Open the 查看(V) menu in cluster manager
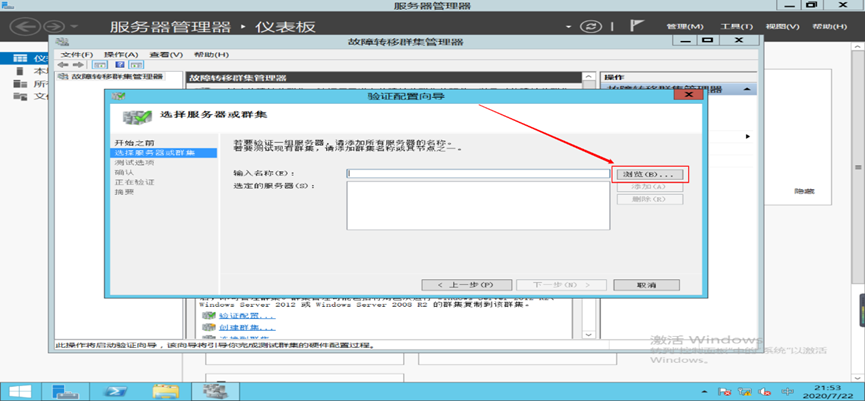 point(166,55)
